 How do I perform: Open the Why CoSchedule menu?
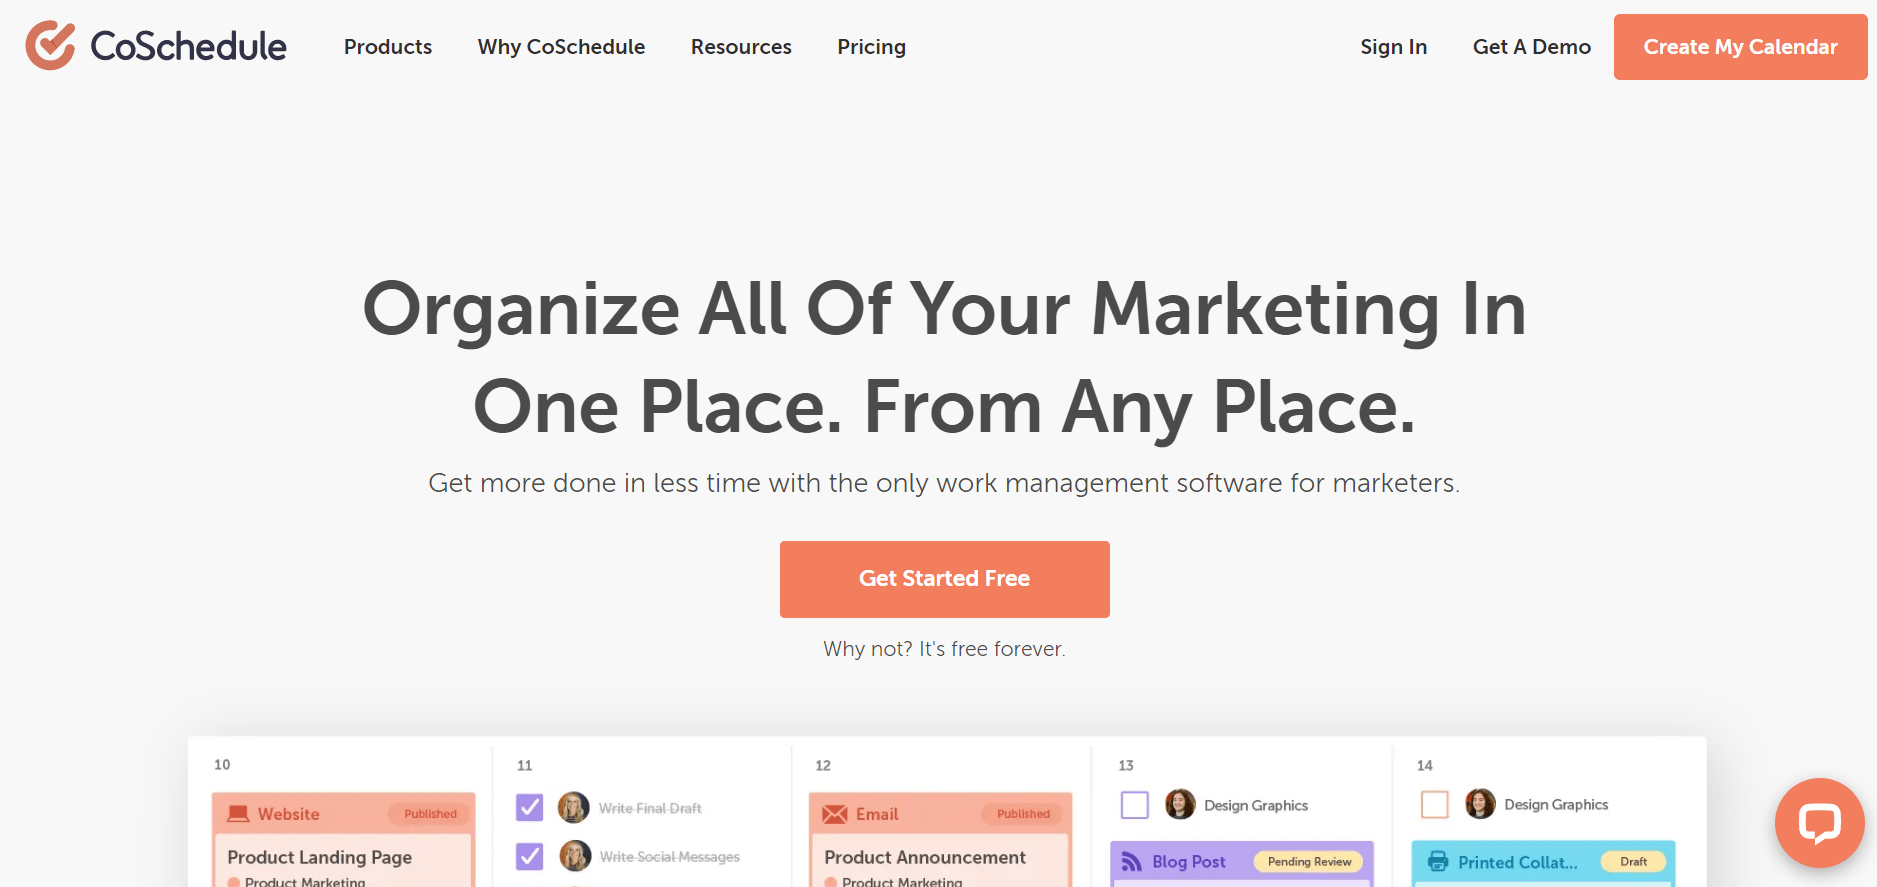coord(561,47)
